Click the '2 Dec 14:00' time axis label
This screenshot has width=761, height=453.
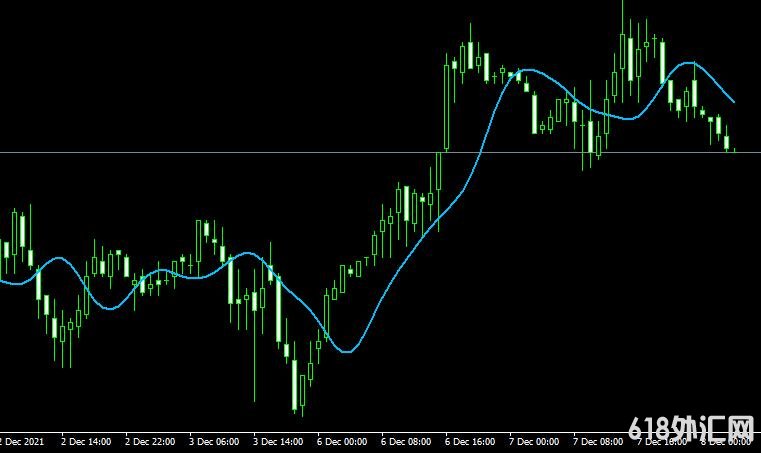86,442
